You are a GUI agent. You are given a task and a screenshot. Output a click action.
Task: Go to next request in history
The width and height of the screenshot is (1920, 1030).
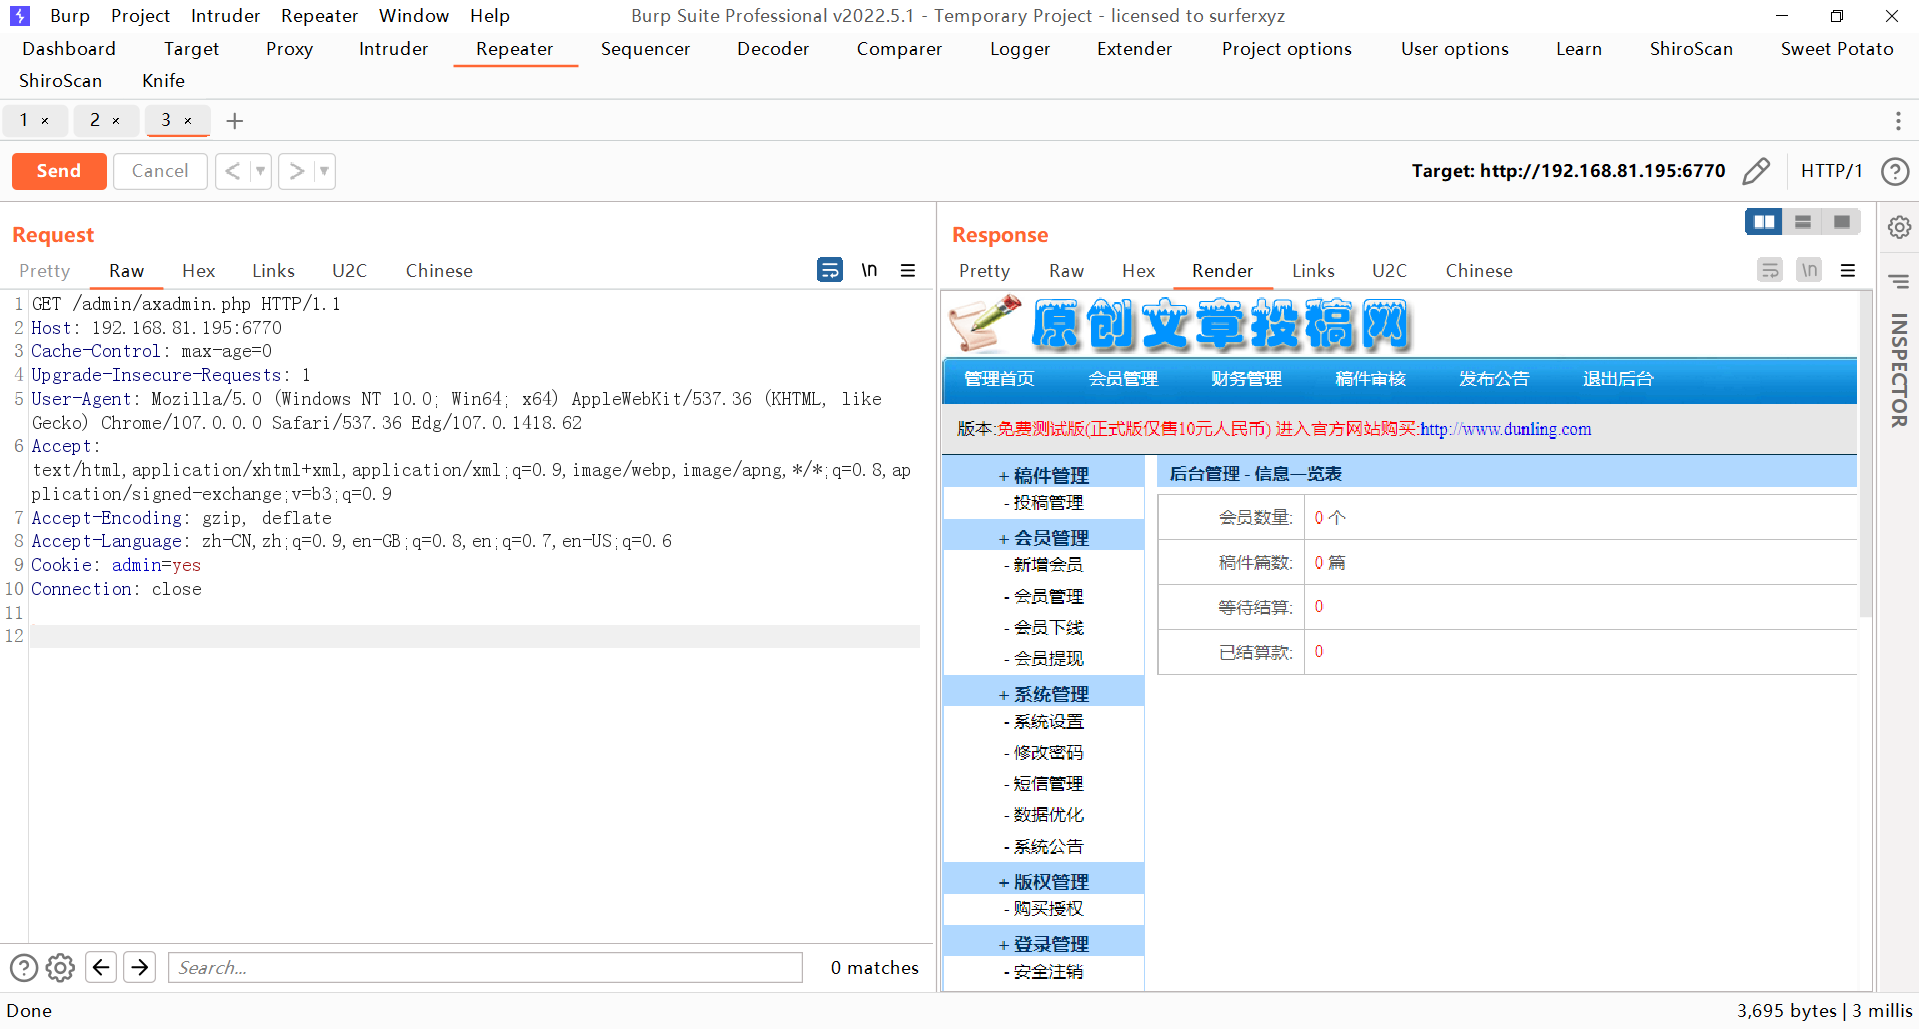pos(296,171)
